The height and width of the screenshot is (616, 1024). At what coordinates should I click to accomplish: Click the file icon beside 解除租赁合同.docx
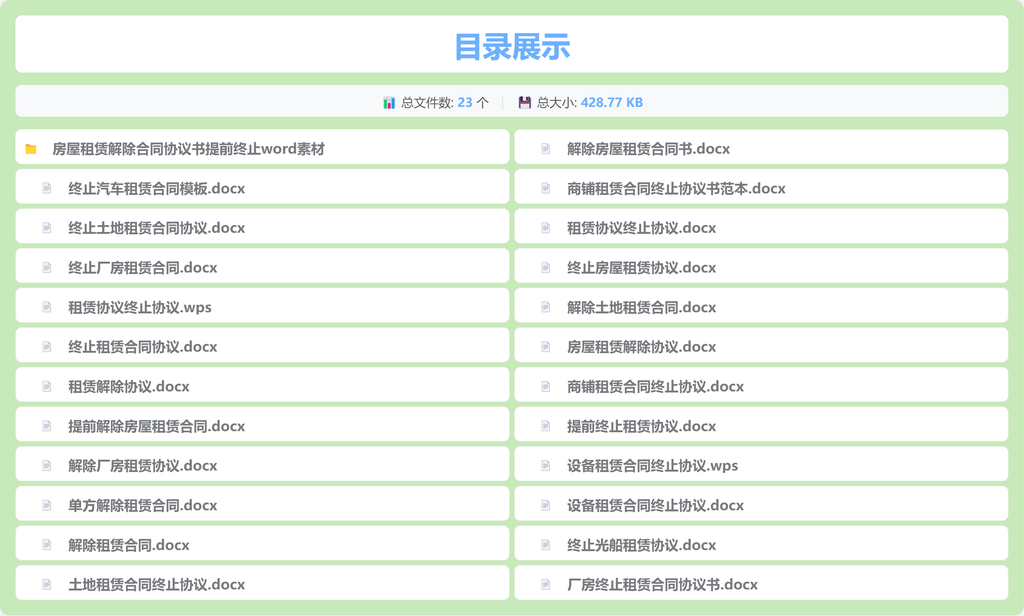46,545
